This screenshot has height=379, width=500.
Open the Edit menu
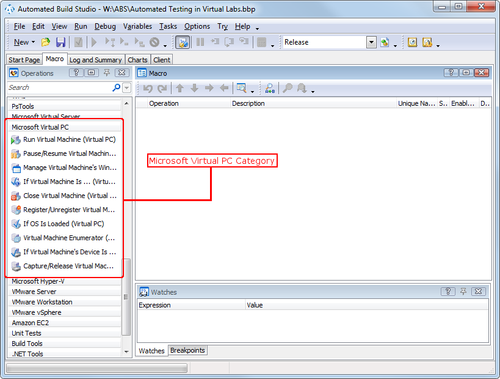pos(38,26)
